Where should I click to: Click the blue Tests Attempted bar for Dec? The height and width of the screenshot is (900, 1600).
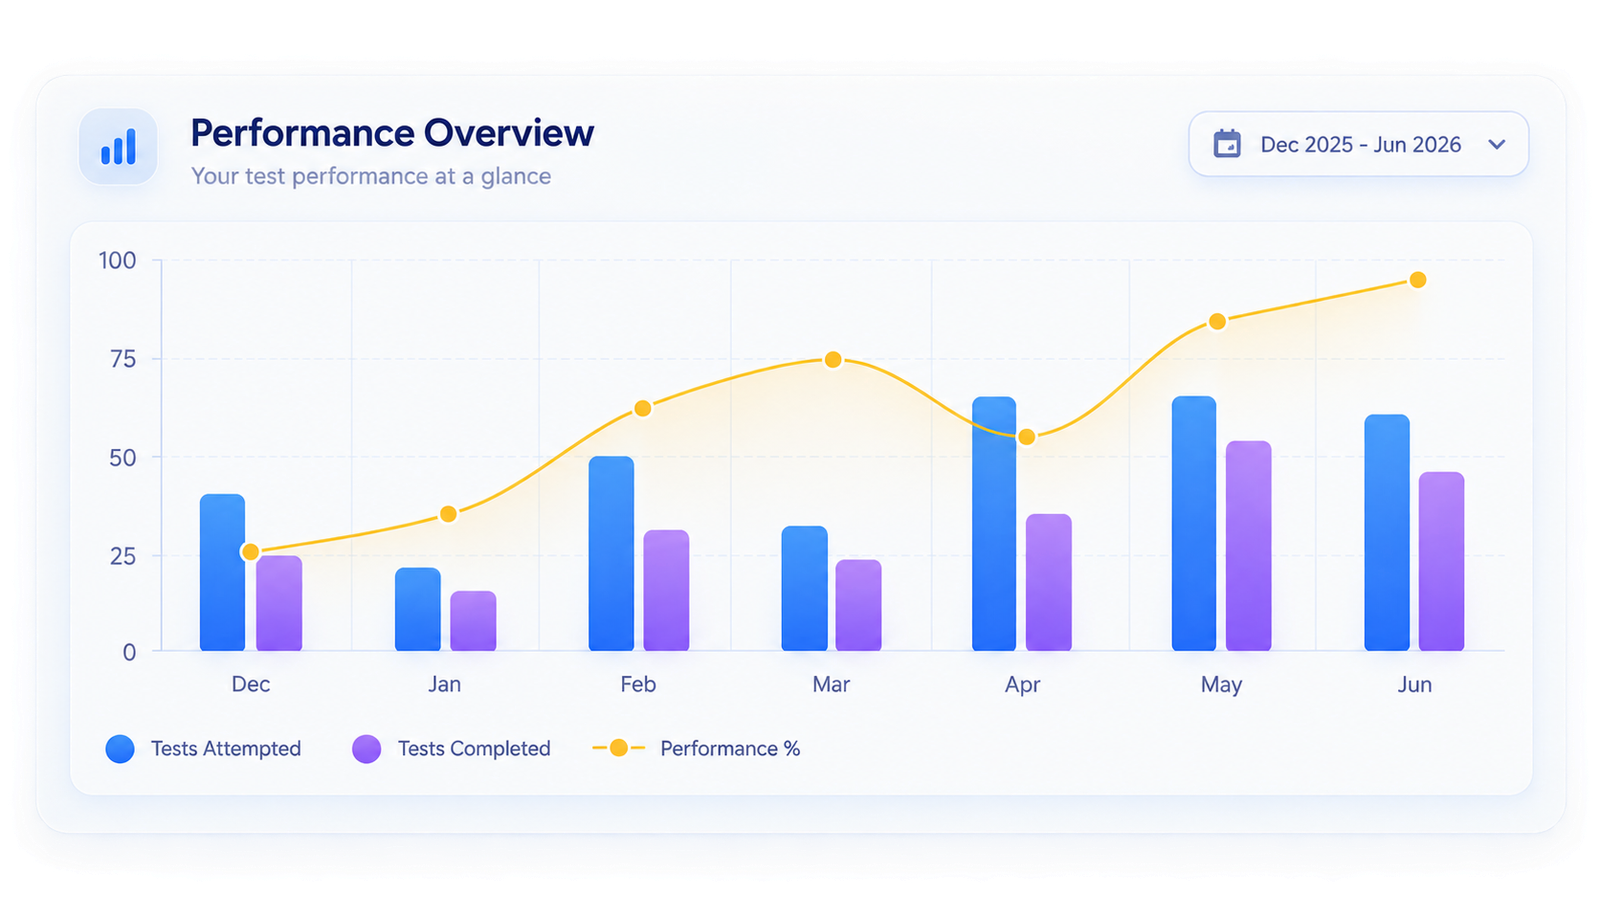(222, 573)
